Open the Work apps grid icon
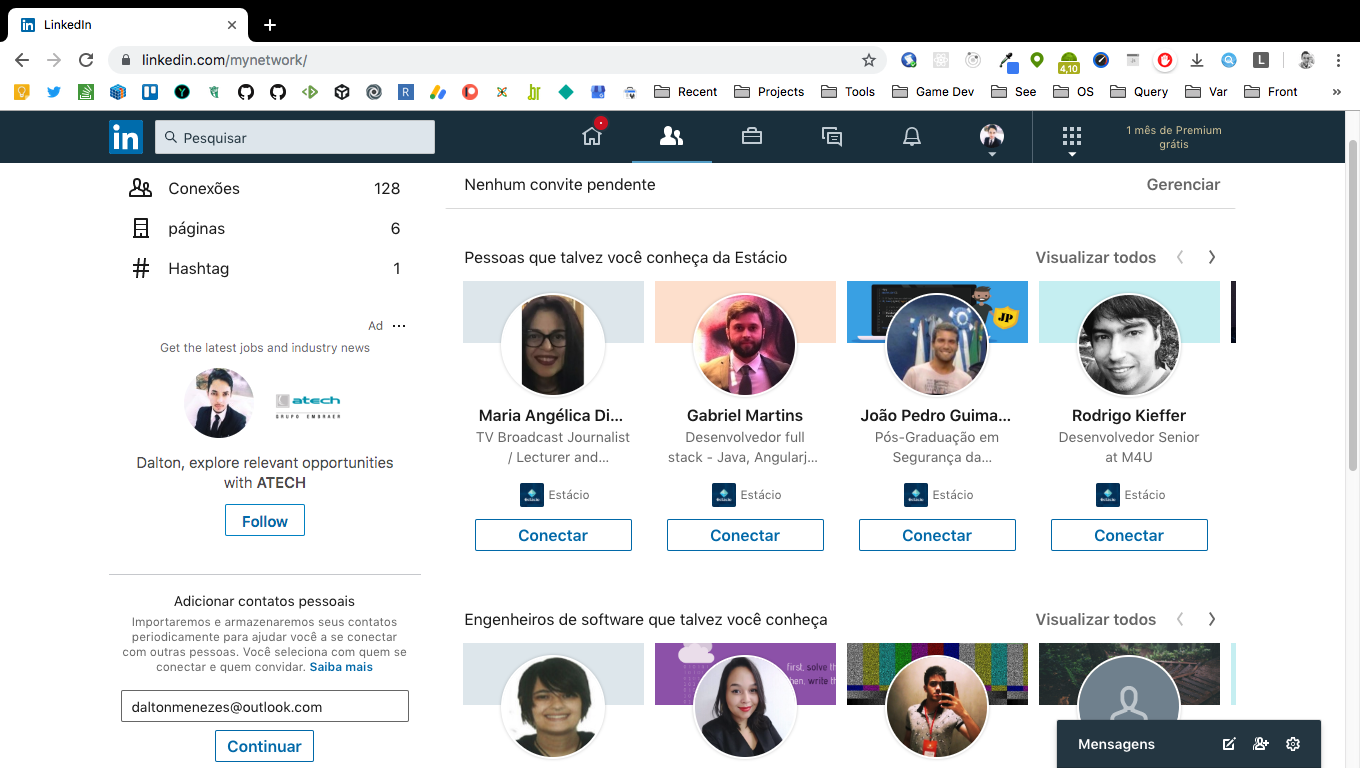 point(1072,136)
